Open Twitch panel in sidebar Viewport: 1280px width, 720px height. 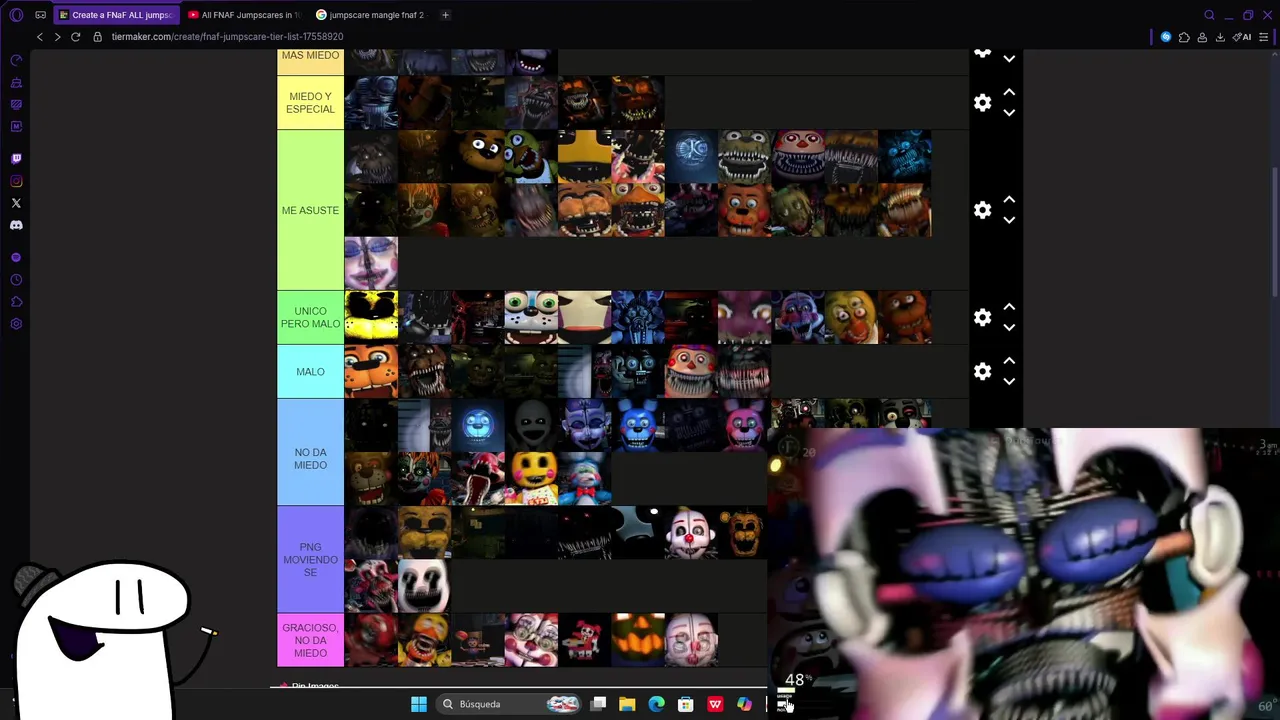[16, 158]
